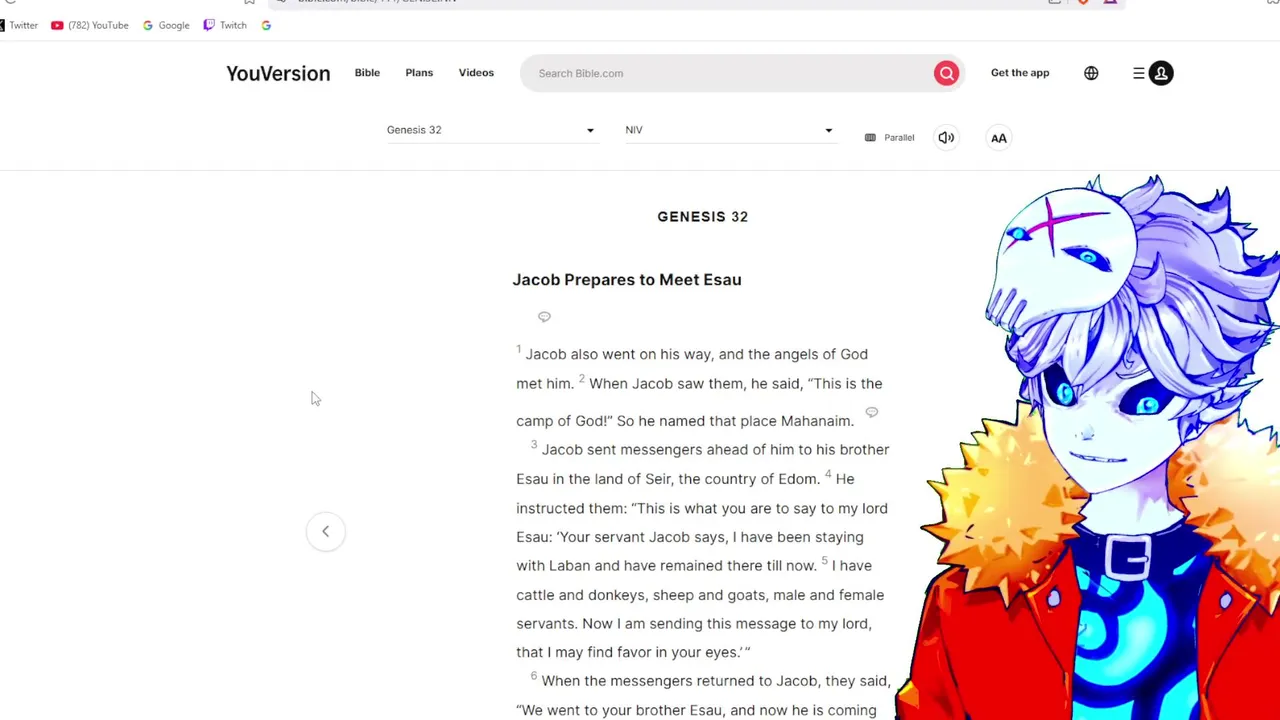This screenshot has width=1280, height=720.
Task: Enable Parallel reading mode
Action: click(889, 138)
